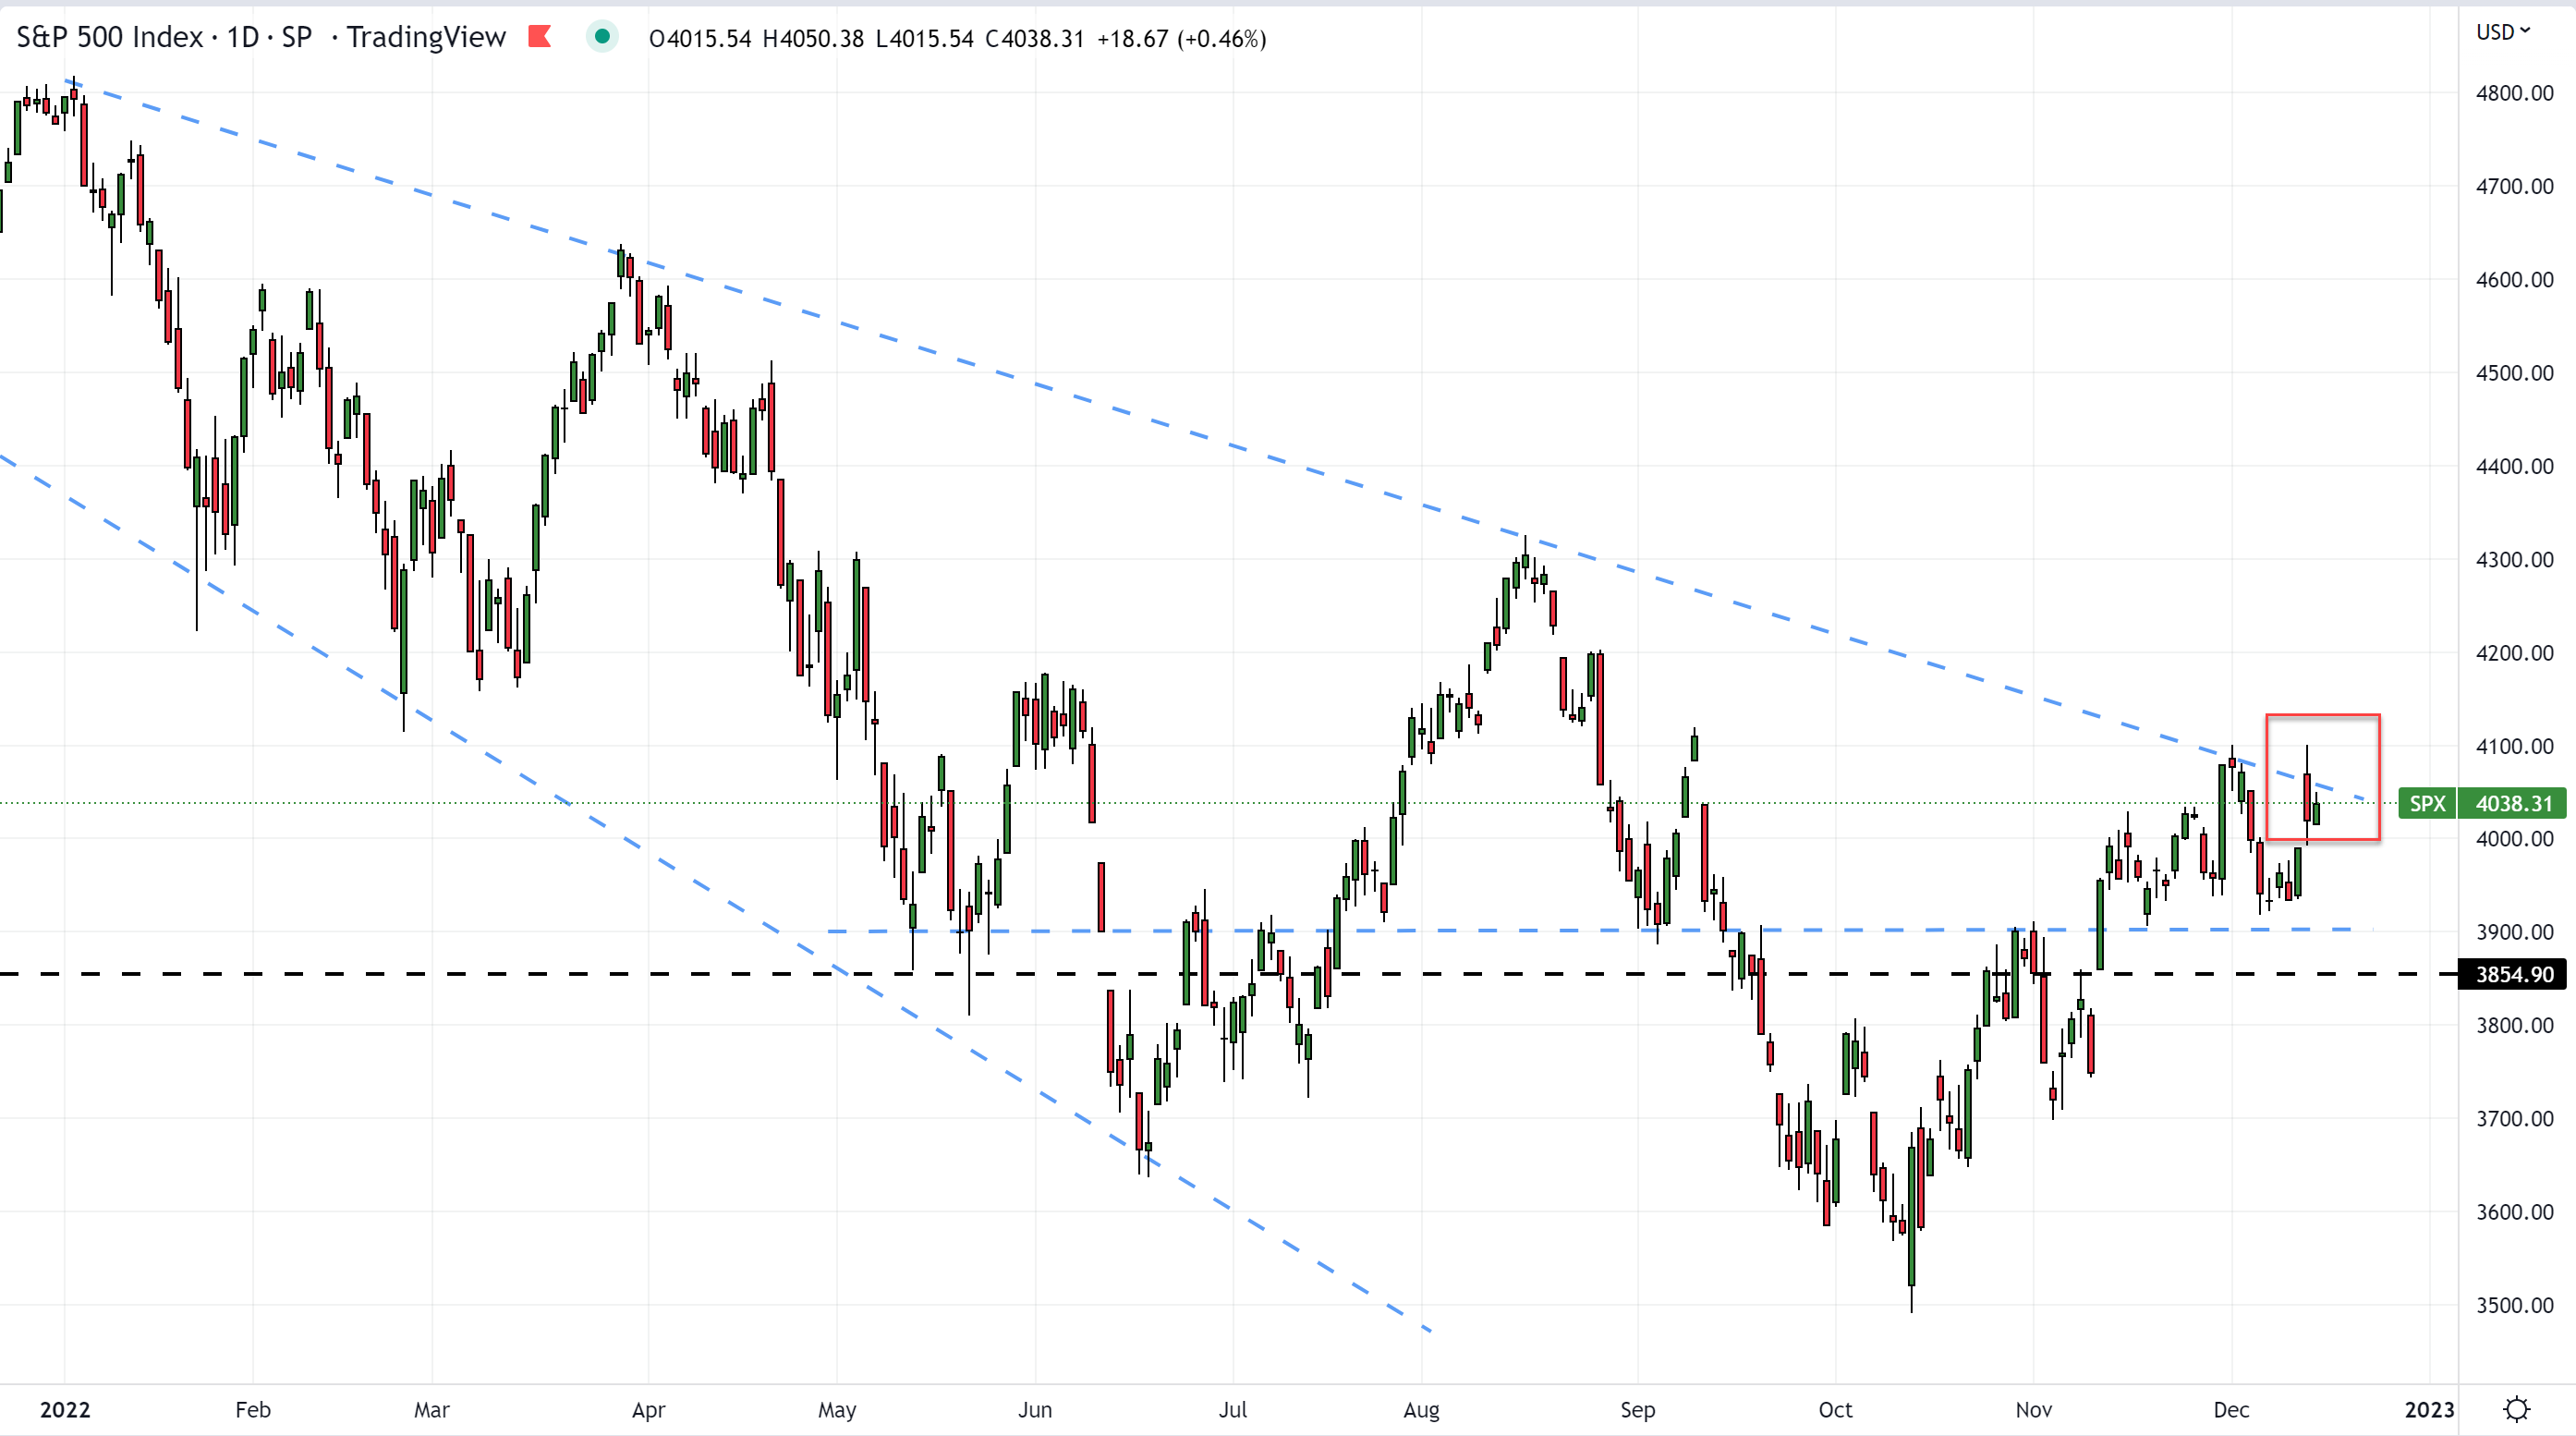Image resolution: width=2576 pixels, height=1436 pixels.
Task: Select the red rectangle drawing on chart
Action: (2322, 716)
